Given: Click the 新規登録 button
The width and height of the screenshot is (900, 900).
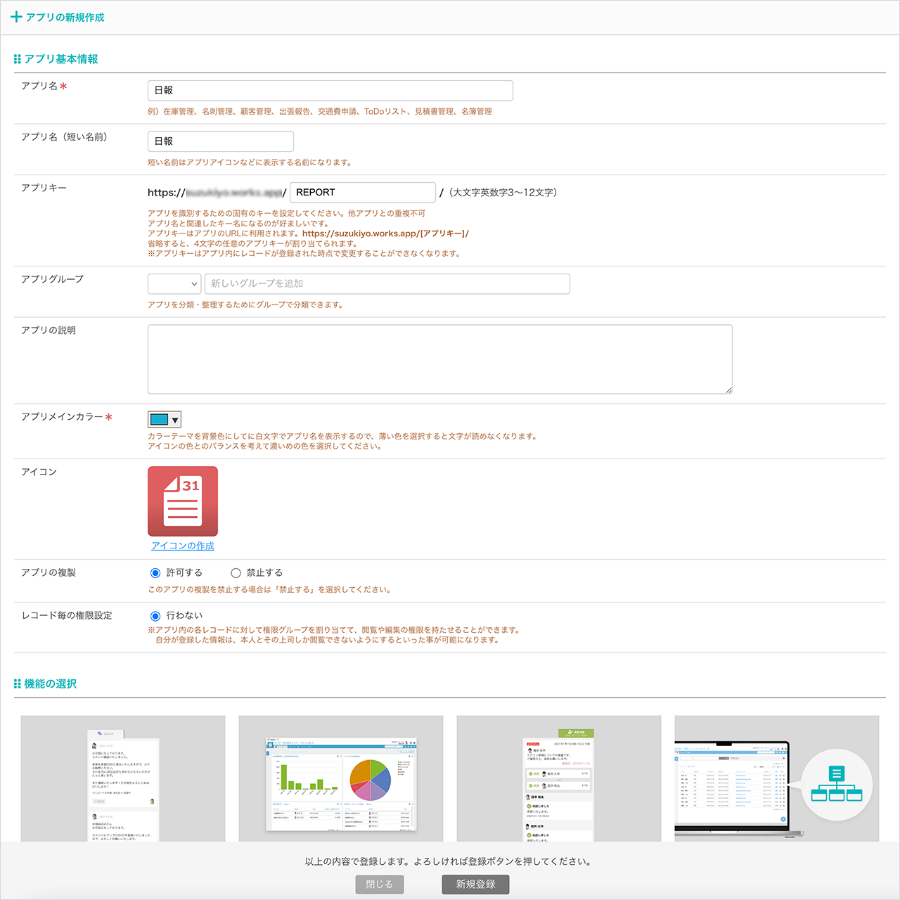Looking at the screenshot, I should point(476,884).
